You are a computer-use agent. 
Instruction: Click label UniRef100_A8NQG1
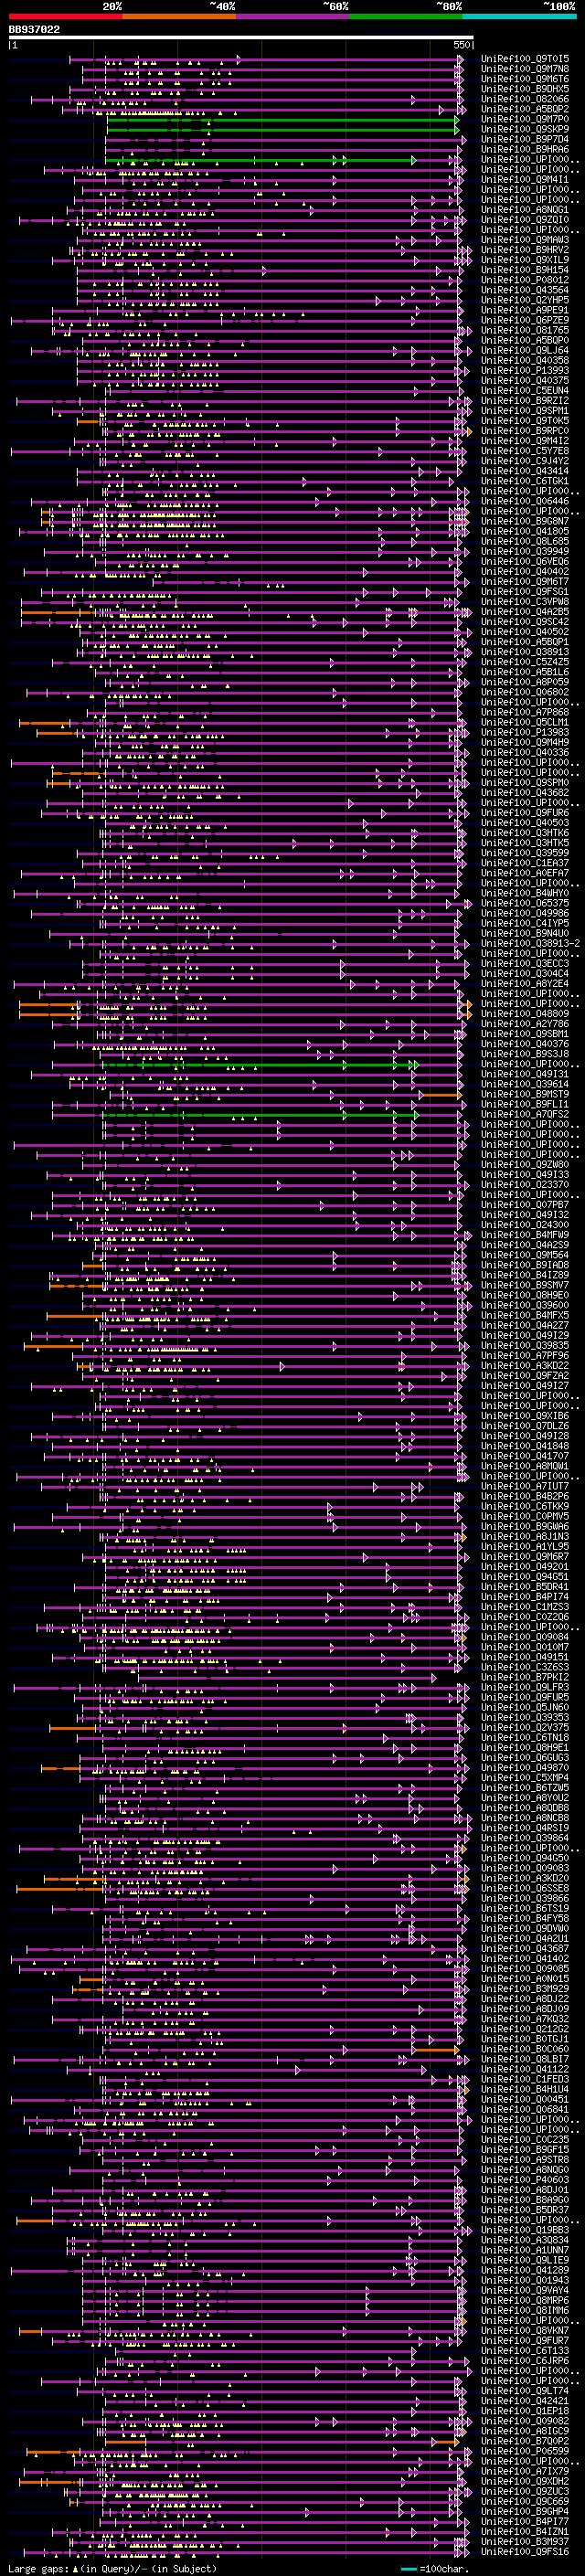525,210
